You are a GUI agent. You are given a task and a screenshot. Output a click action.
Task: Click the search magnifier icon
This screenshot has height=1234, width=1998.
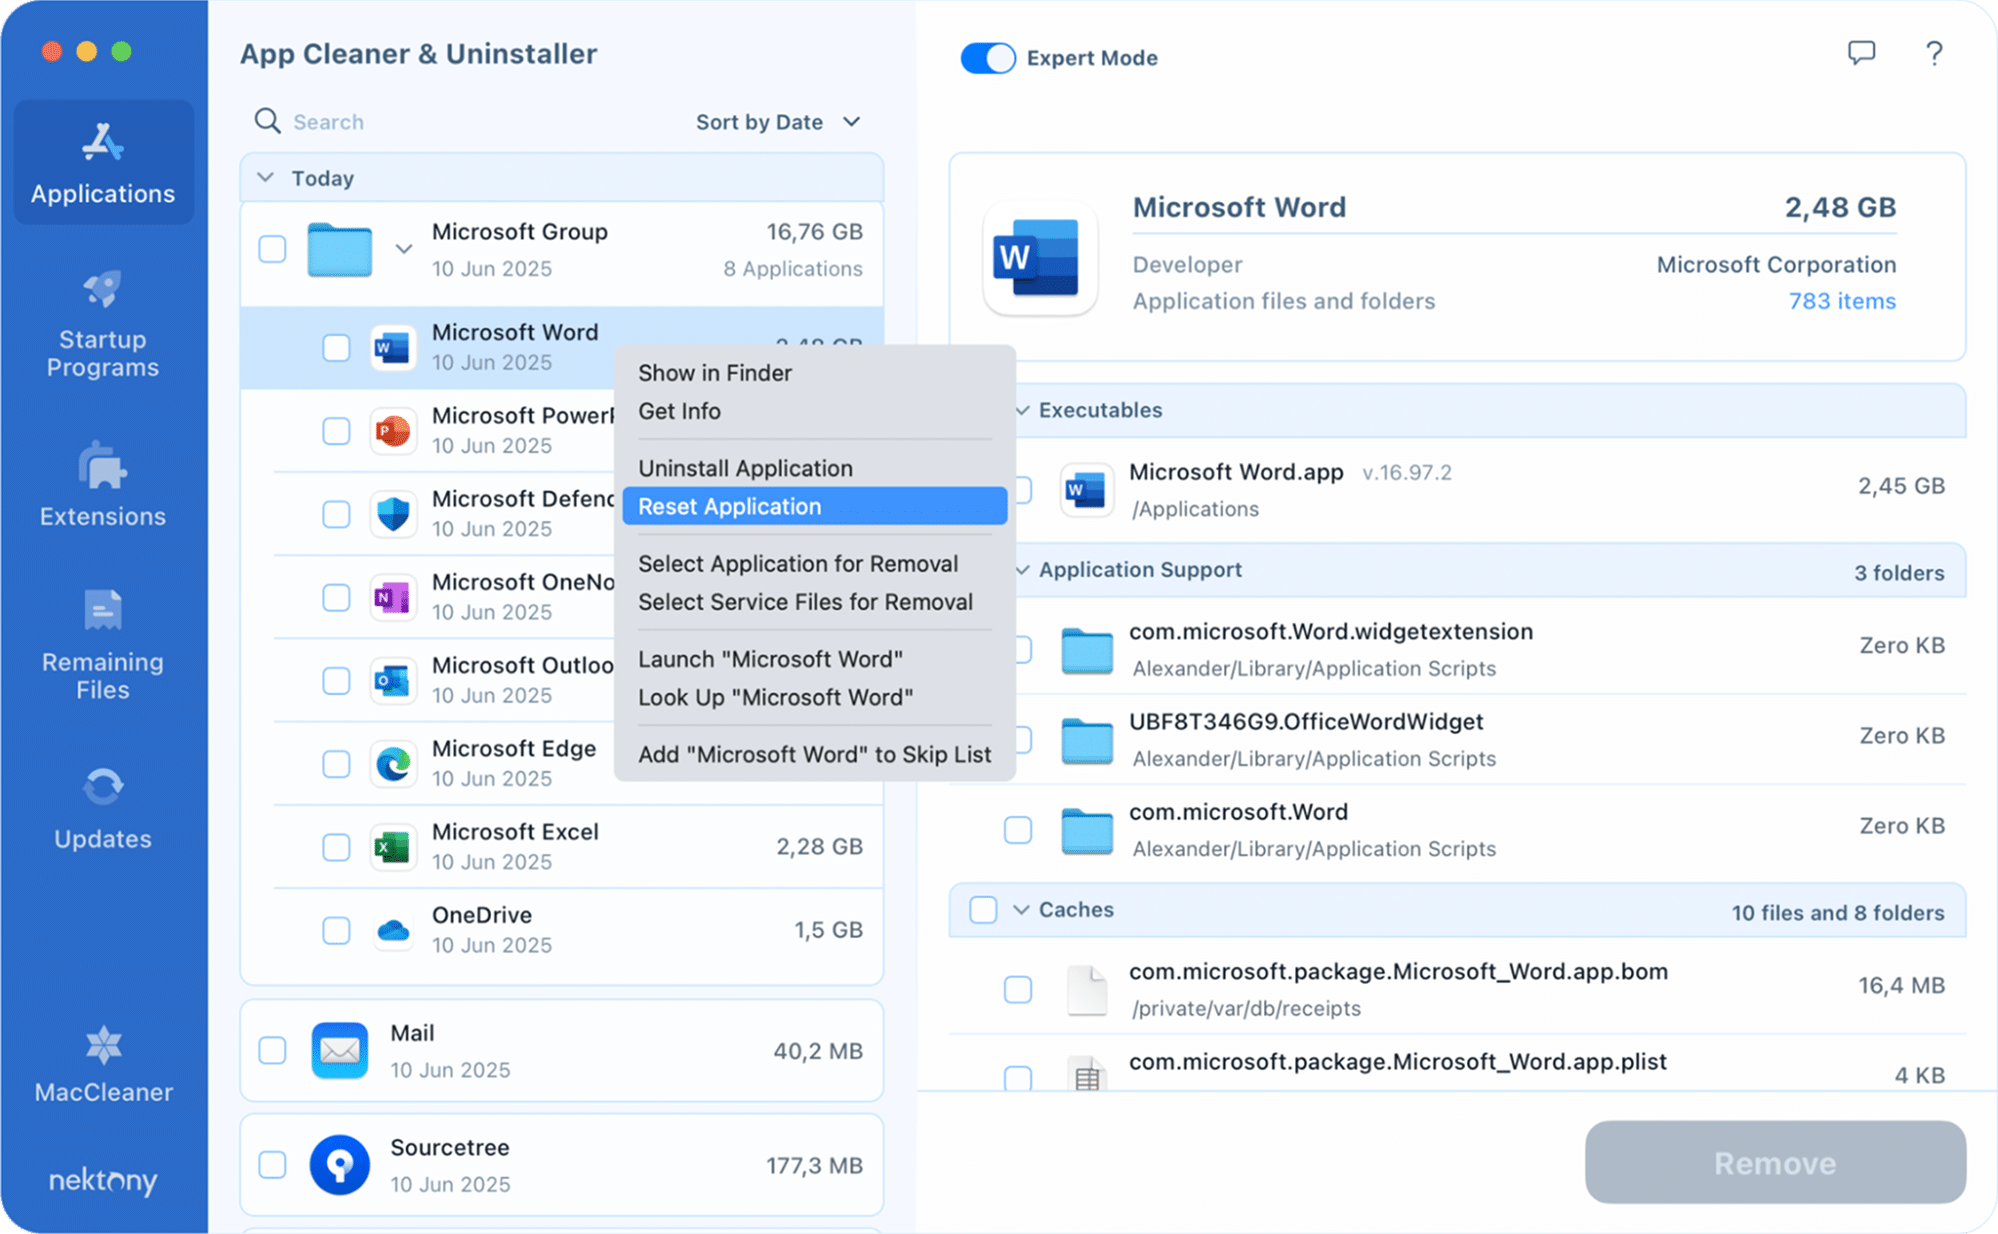(267, 121)
